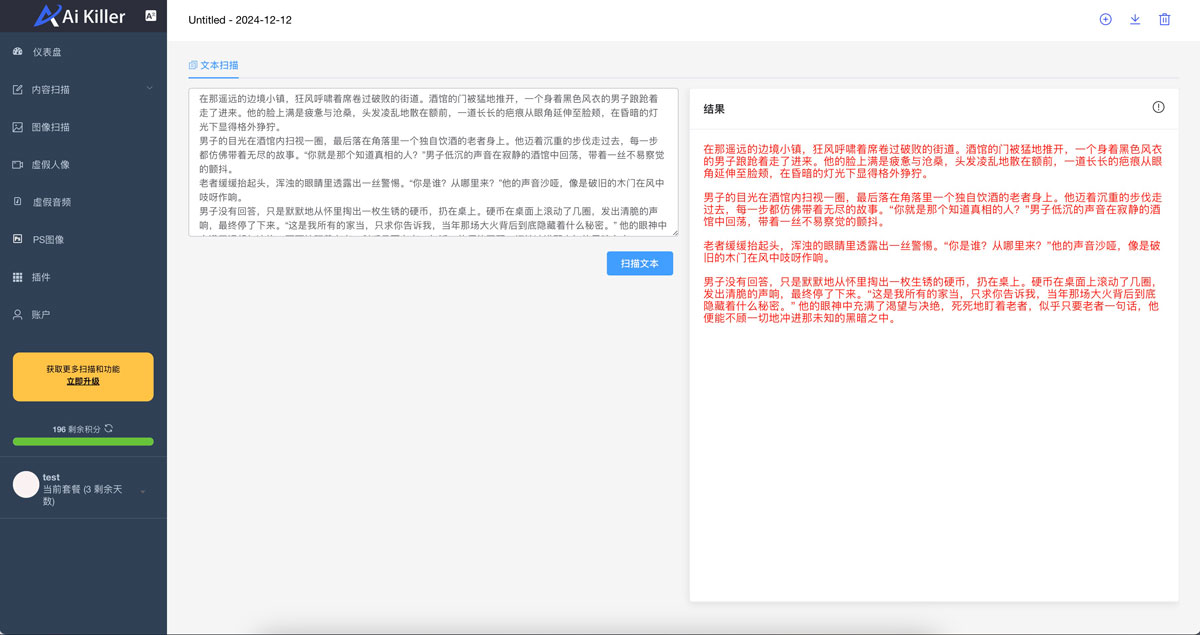This screenshot has height=635, width=1200.
Task: Show the results info icon
Action: (1158, 108)
